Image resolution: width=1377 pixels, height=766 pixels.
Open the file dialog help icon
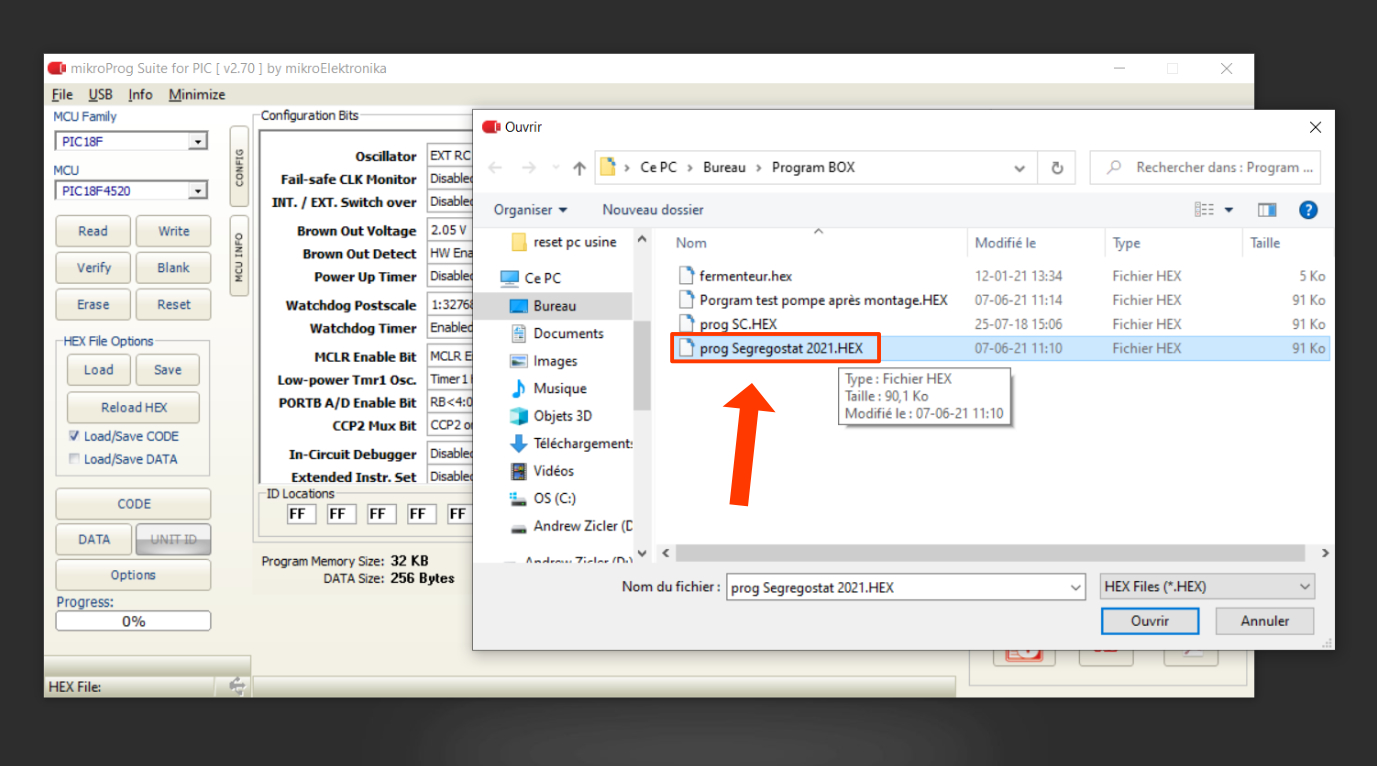point(1308,210)
